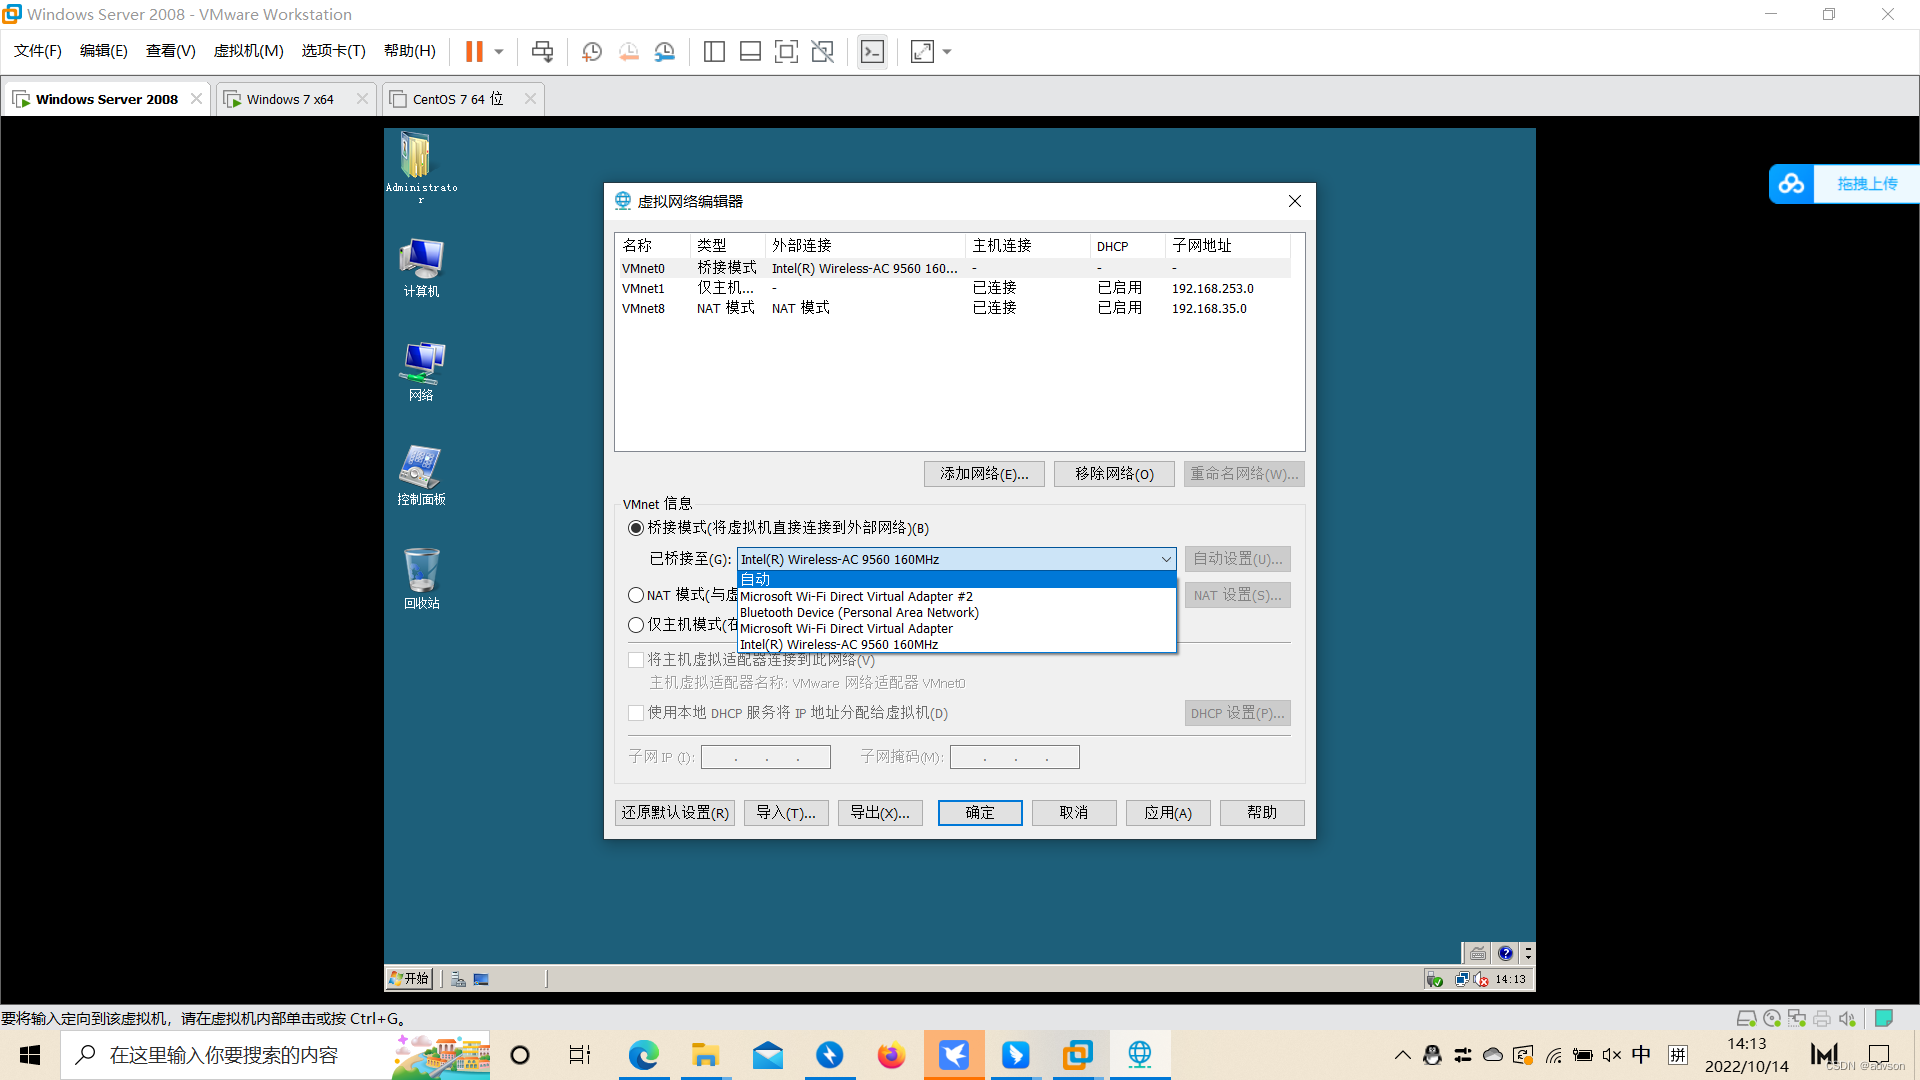Viewport: 1920px width, 1080px height.
Task: Revert to snapshot with orange arrow icon
Action: coord(629,51)
